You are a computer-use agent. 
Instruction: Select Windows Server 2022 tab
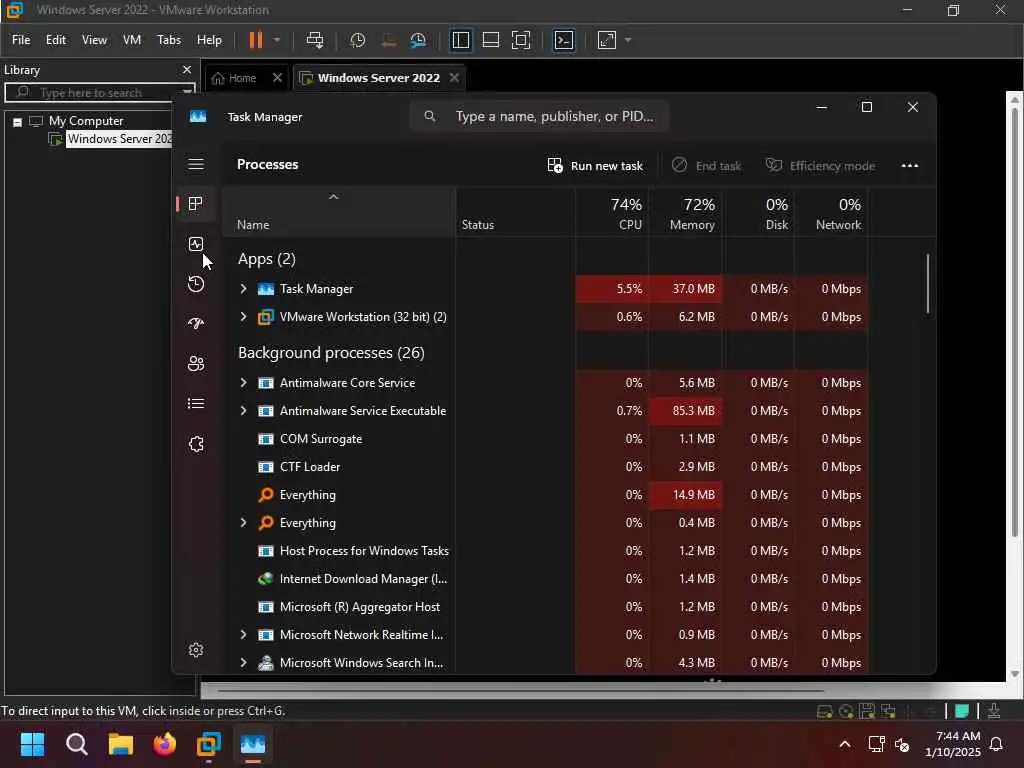click(379, 78)
